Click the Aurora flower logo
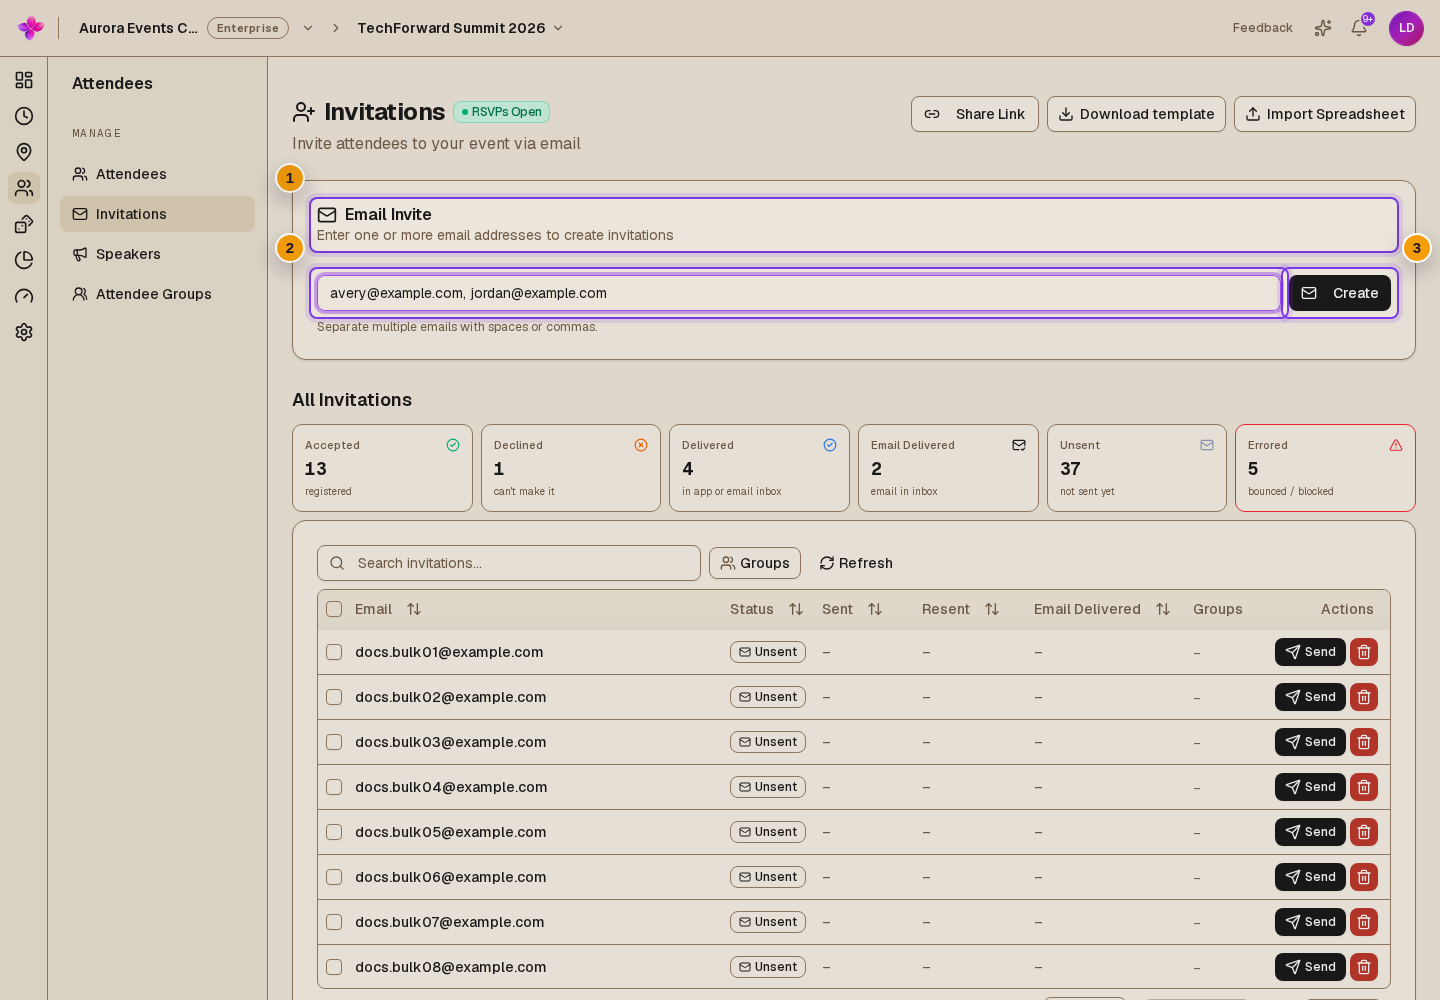The image size is (1440, 1000). (31, 28)
